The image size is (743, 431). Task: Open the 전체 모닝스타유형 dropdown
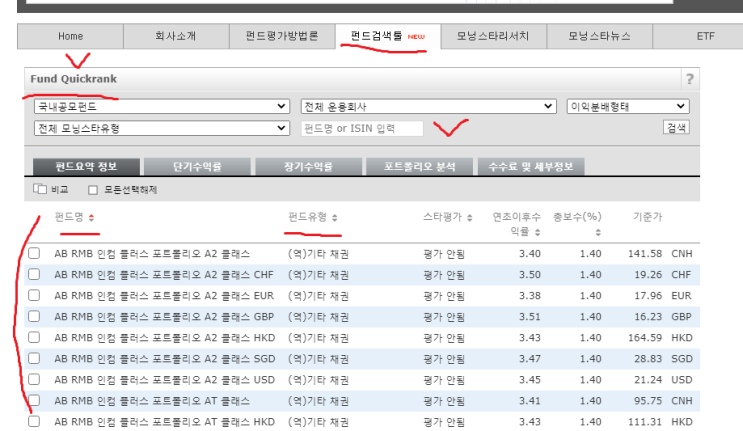[x=162, y=128]
